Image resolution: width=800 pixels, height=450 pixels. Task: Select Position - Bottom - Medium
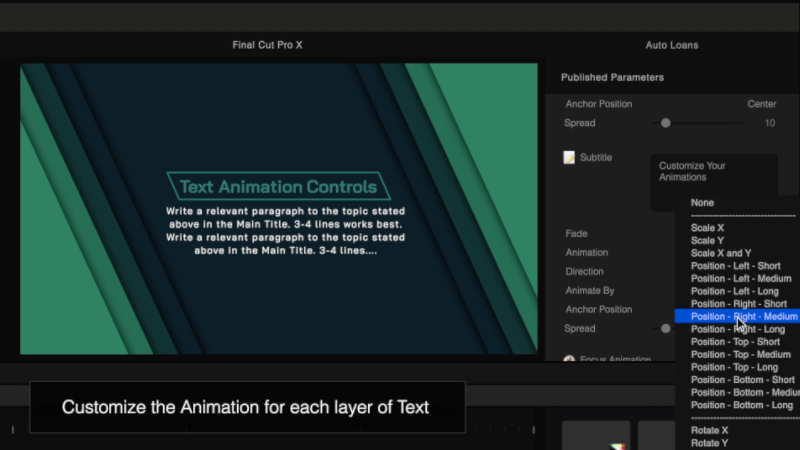[745, 392]
